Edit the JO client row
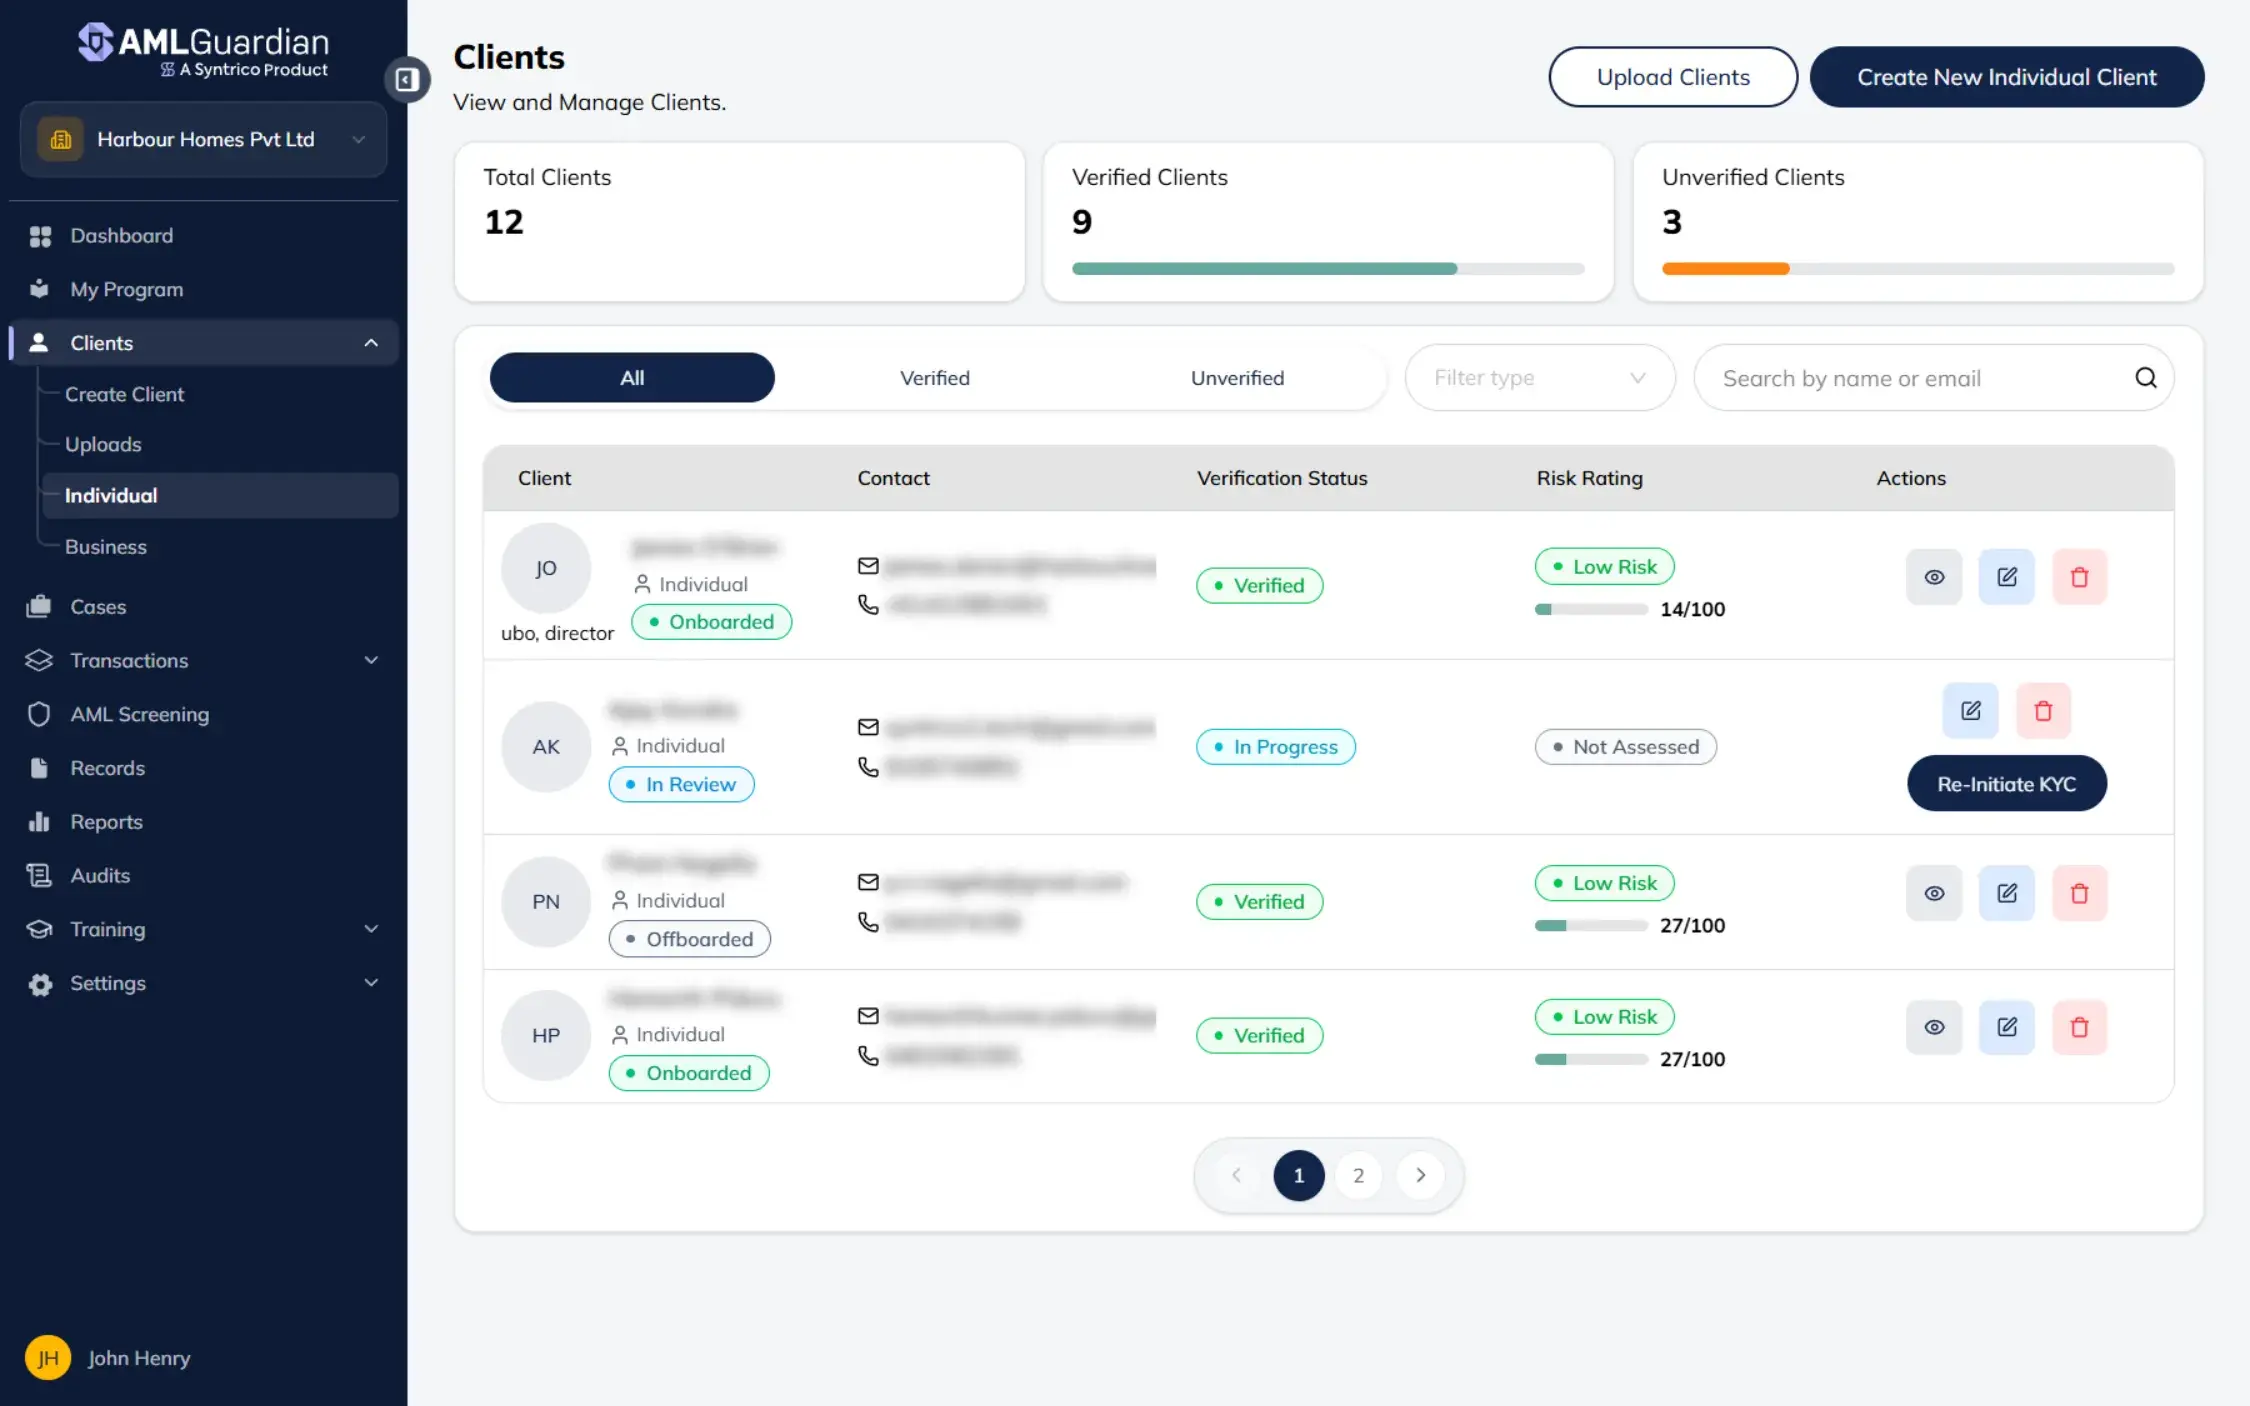The image size is (2250, 1406). [x=2006, y=577]
